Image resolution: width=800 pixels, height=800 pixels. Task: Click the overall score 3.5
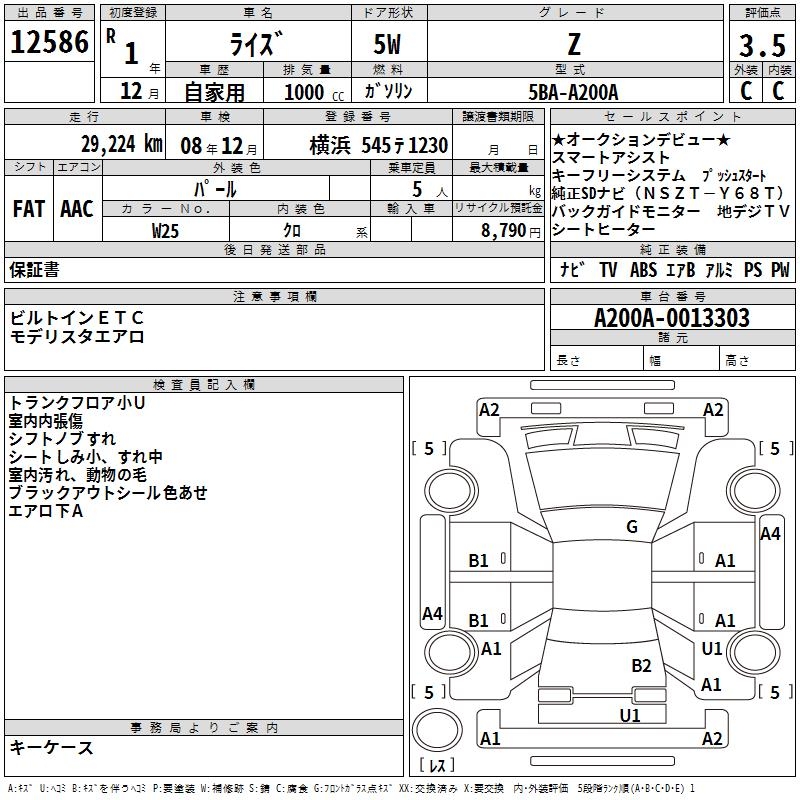click(x=762, y=45)
